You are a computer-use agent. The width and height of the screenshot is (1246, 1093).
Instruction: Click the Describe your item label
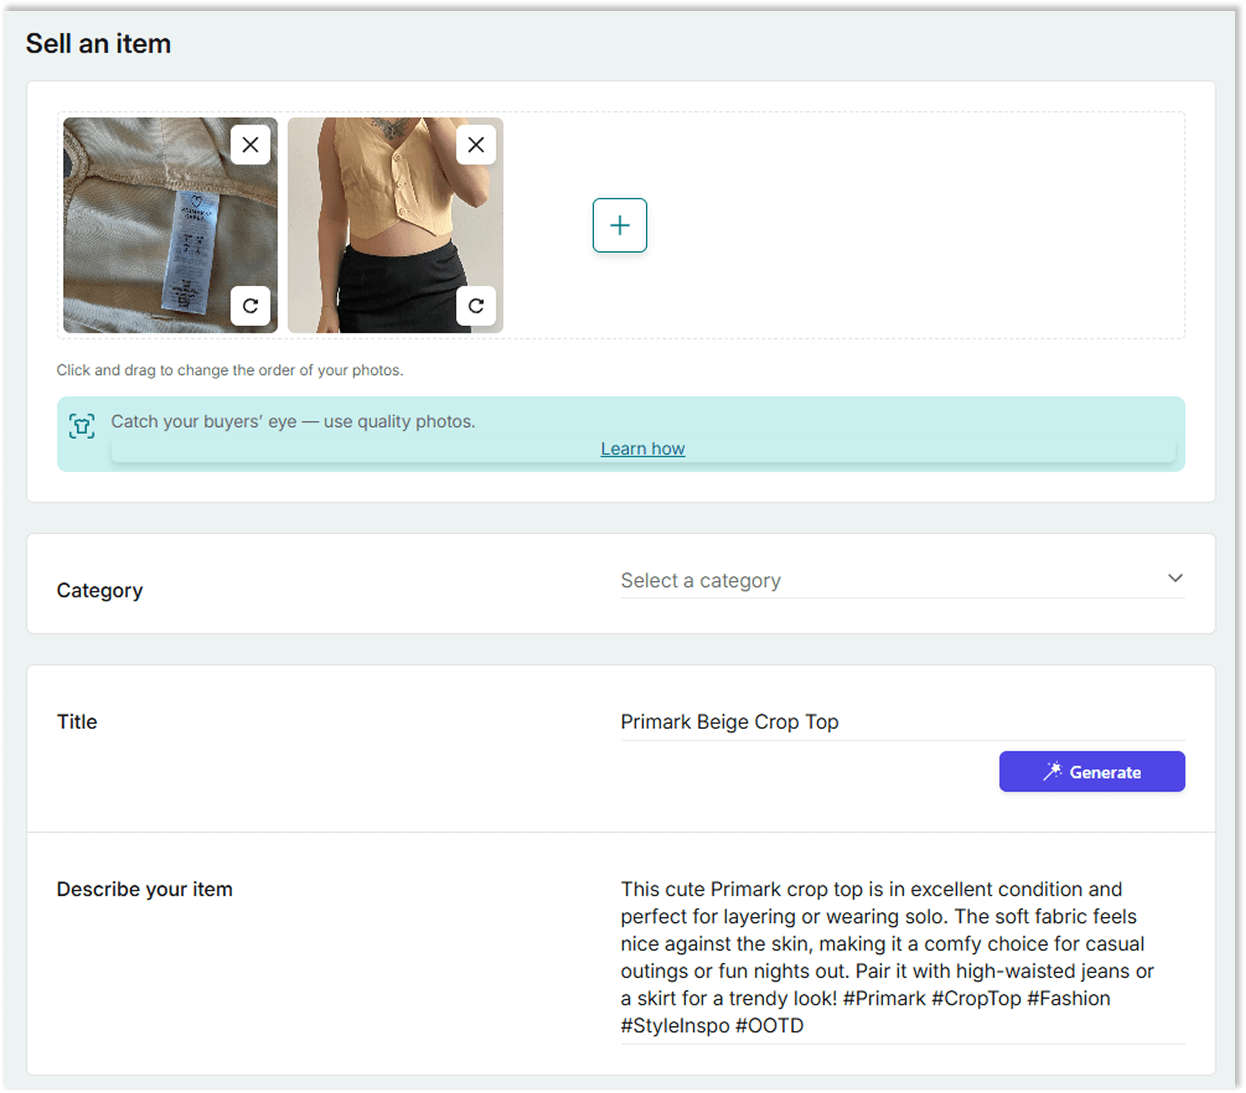click(144, 890)
